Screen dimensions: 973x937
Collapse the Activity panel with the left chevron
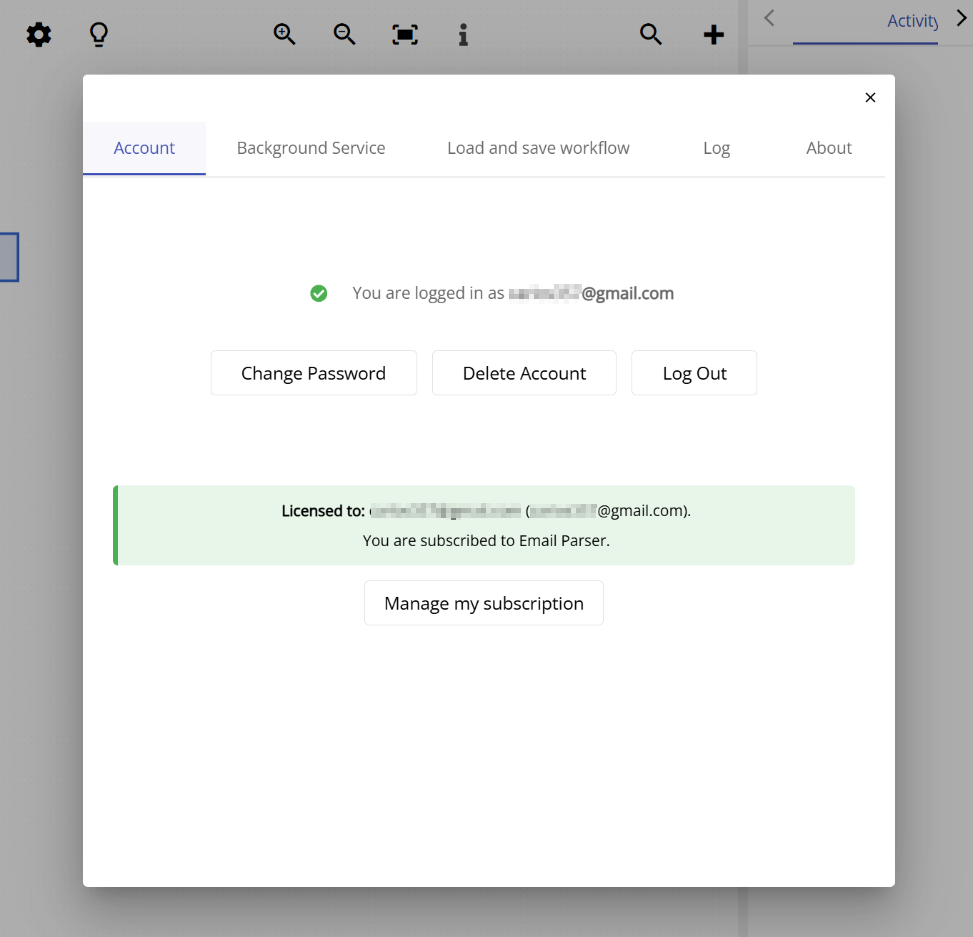(769, 18)
